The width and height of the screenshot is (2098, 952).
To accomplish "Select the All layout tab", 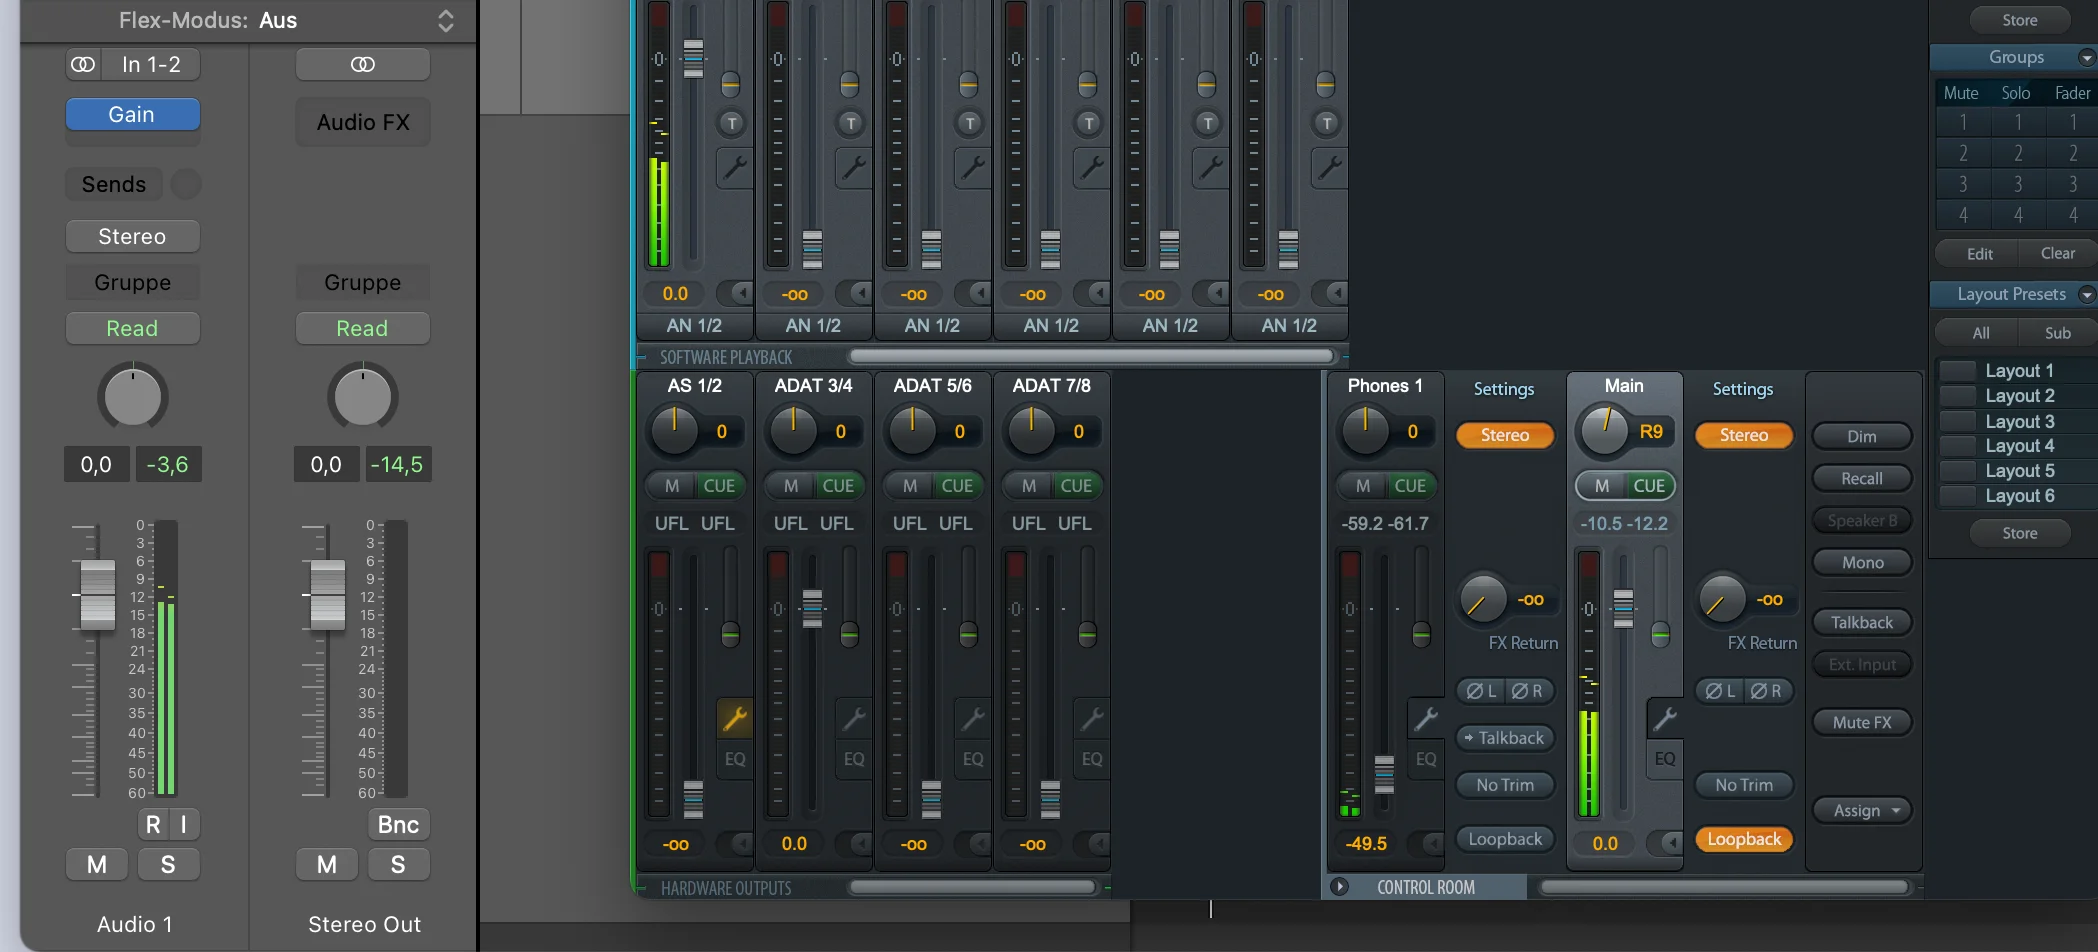I will coord(1980,333).
